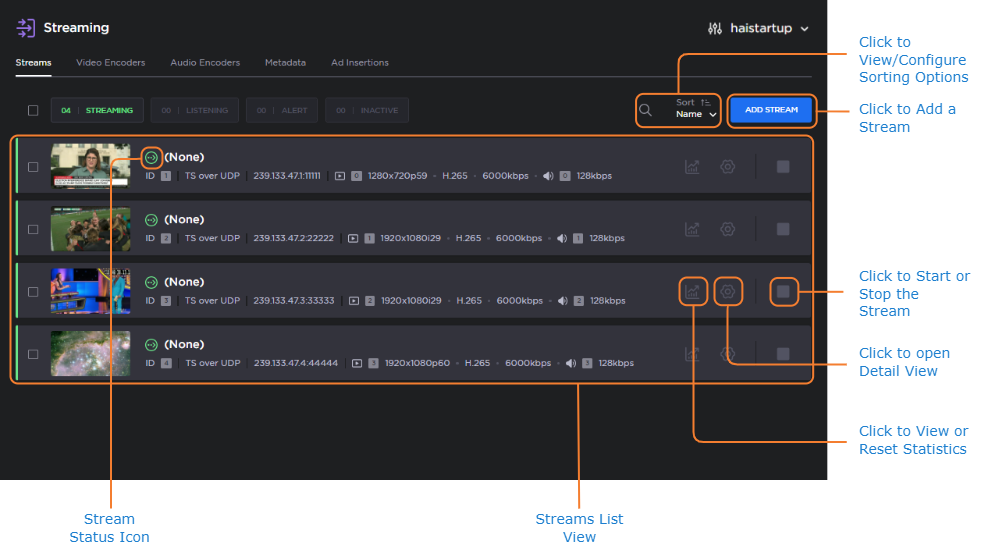The image size is (999, 547).
Task: Switch to the Video Encoders tab
Action: click(110, 63)
